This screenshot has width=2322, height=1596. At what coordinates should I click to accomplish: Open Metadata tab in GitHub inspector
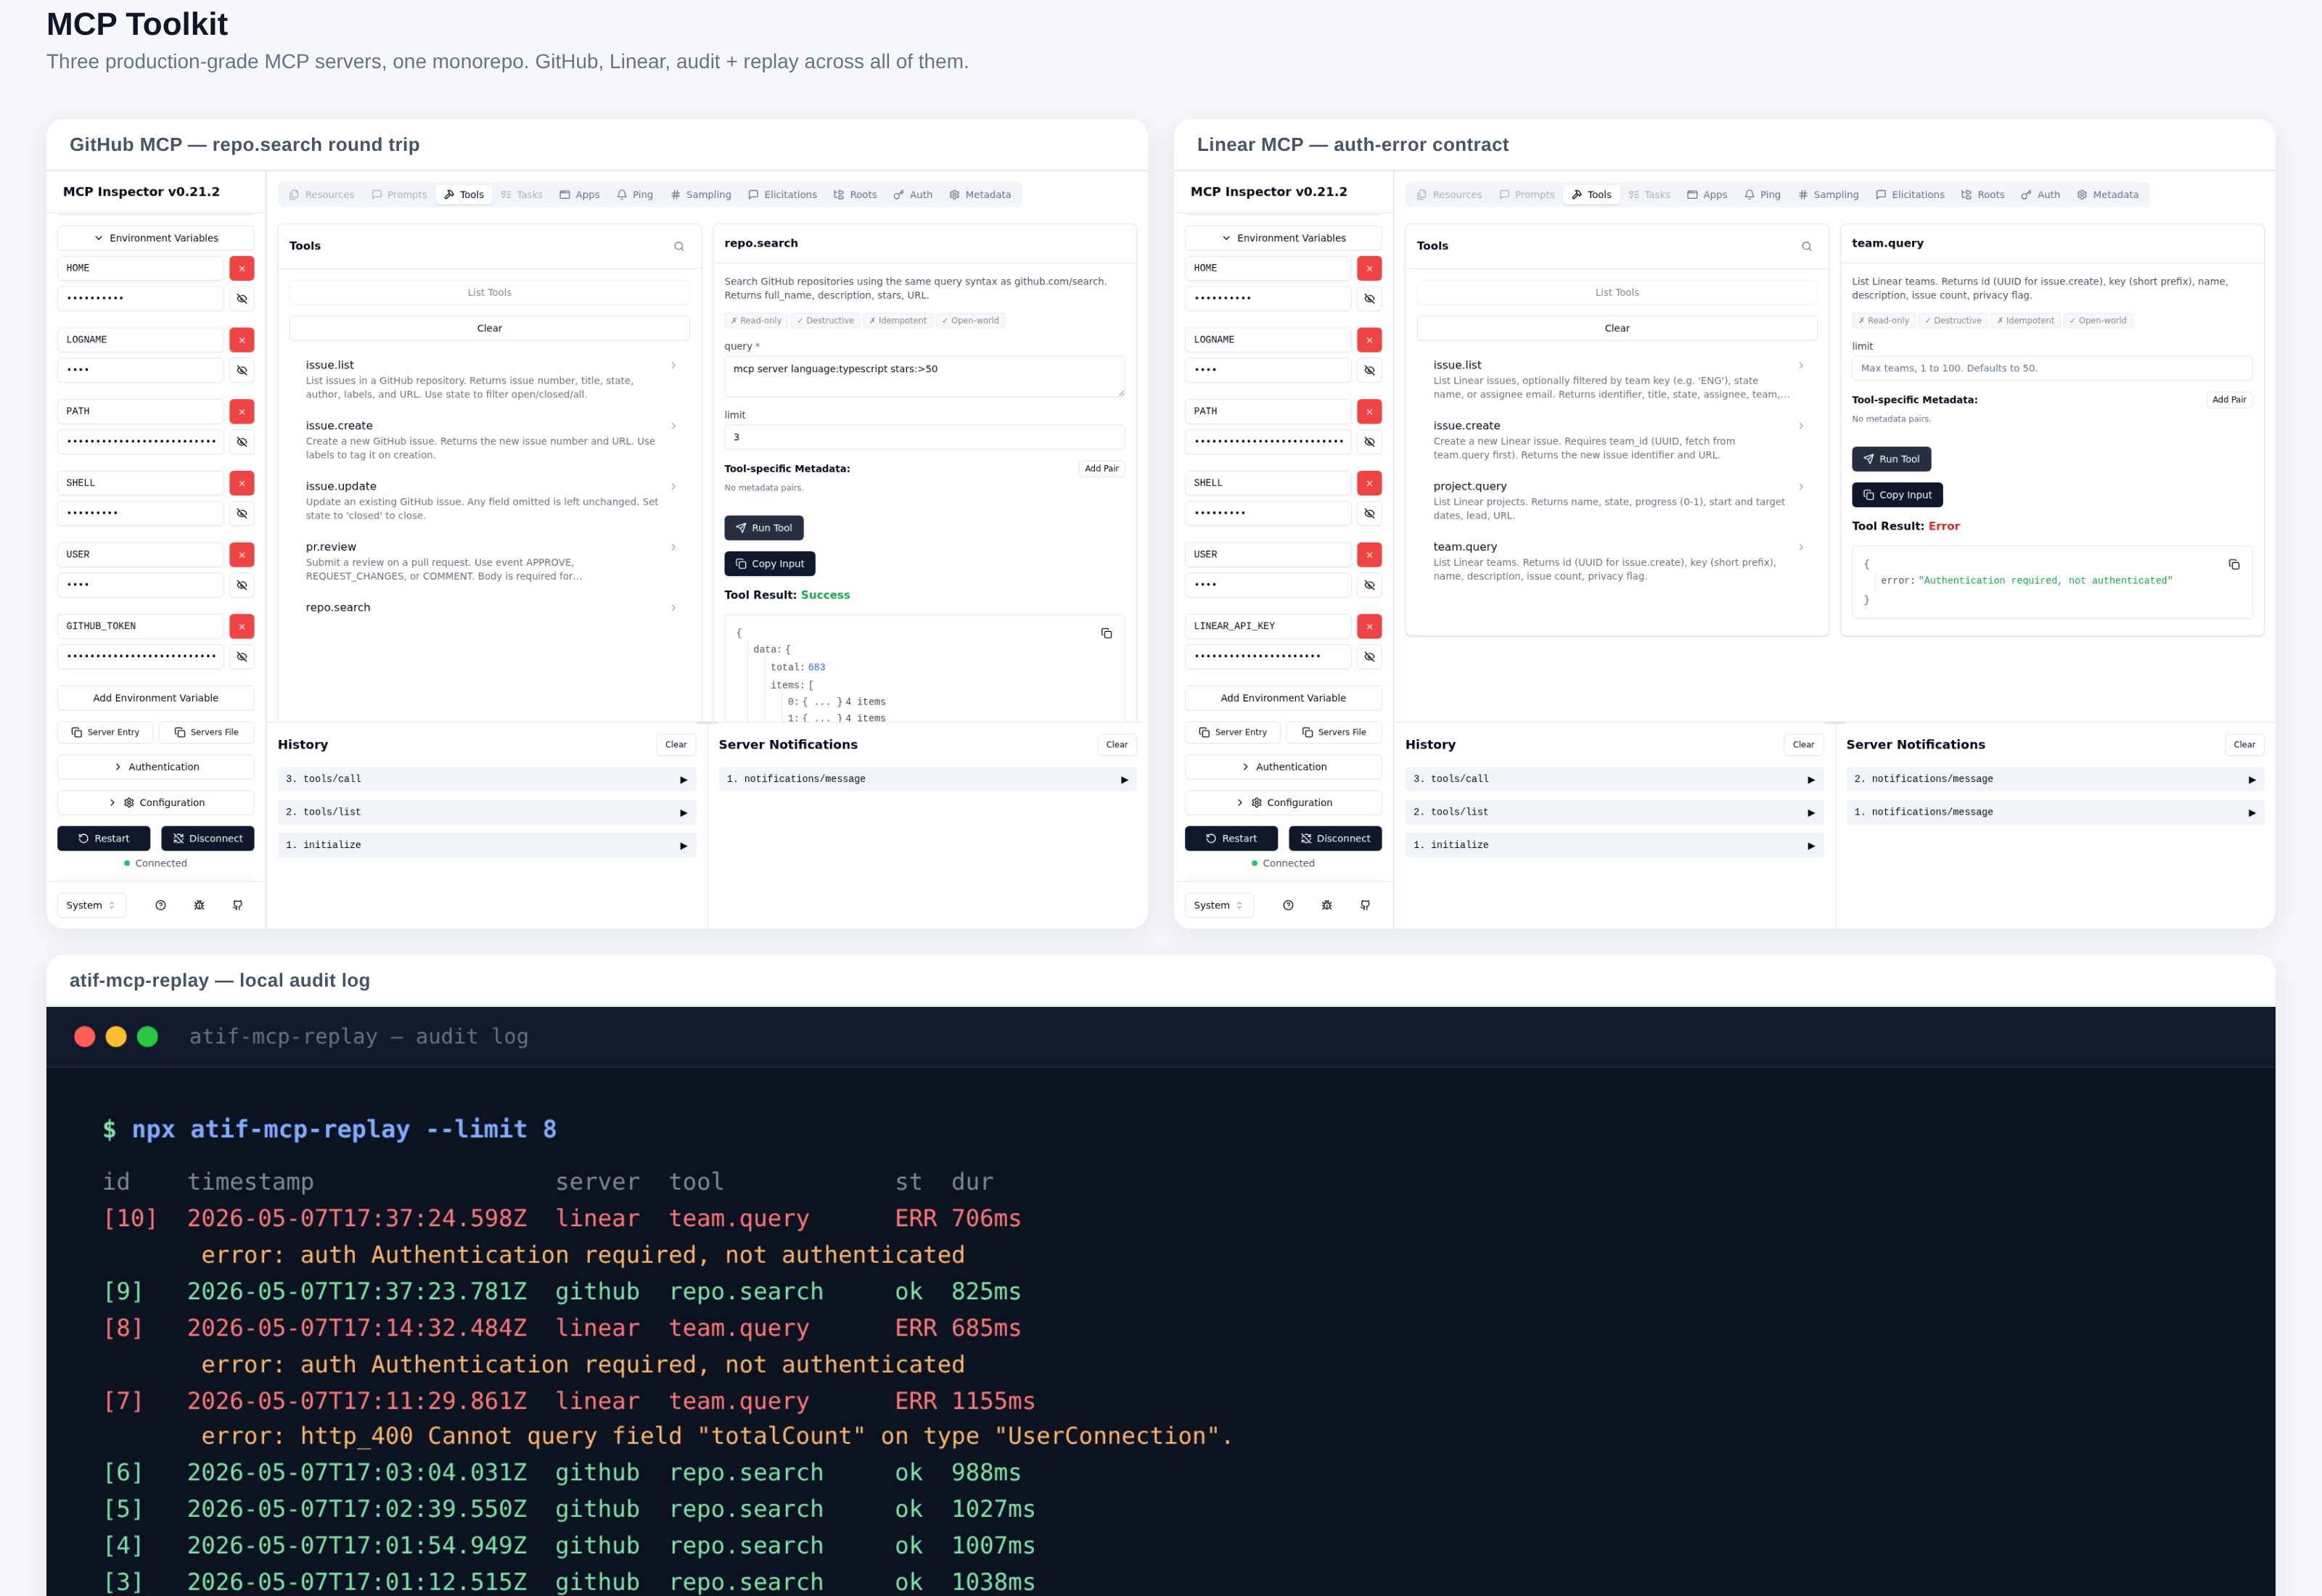980,195
